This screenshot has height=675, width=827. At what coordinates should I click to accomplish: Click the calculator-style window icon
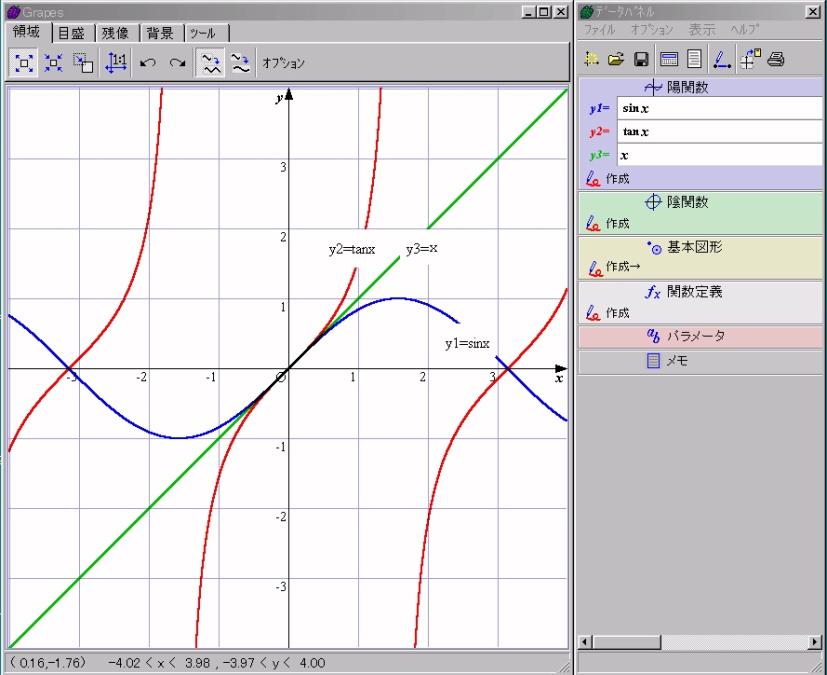(669, 59)
